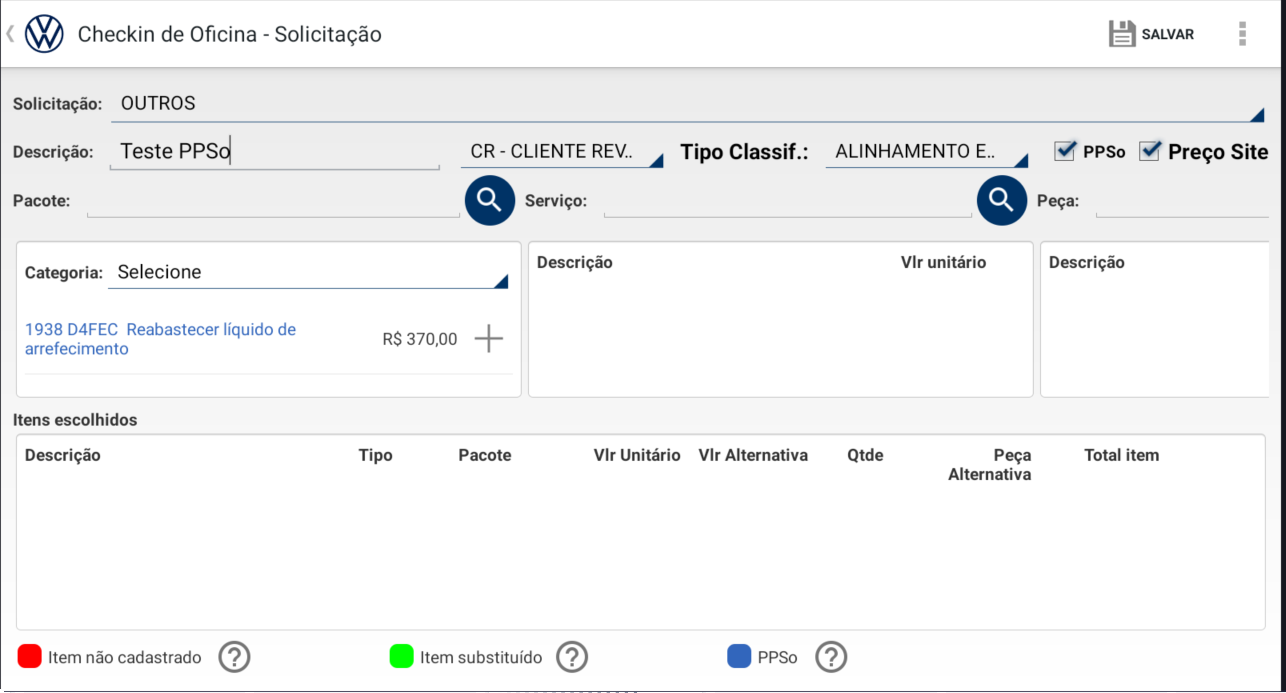Open the Tipo Classif. ALINHAMENTO dropdown
Viewport: 1286px width, 693px height.
pos(926,152)
